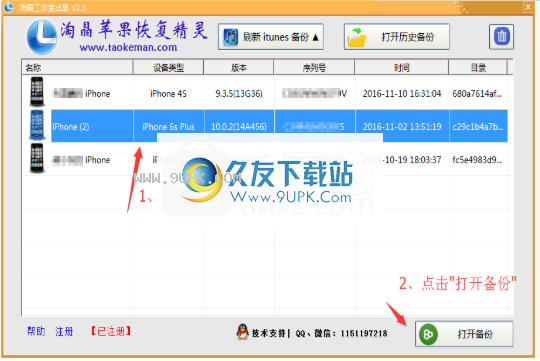The height and width of the screenshot is (361, 540).
Task: Click the 已注册 registered status text
Action: [111, 331]
